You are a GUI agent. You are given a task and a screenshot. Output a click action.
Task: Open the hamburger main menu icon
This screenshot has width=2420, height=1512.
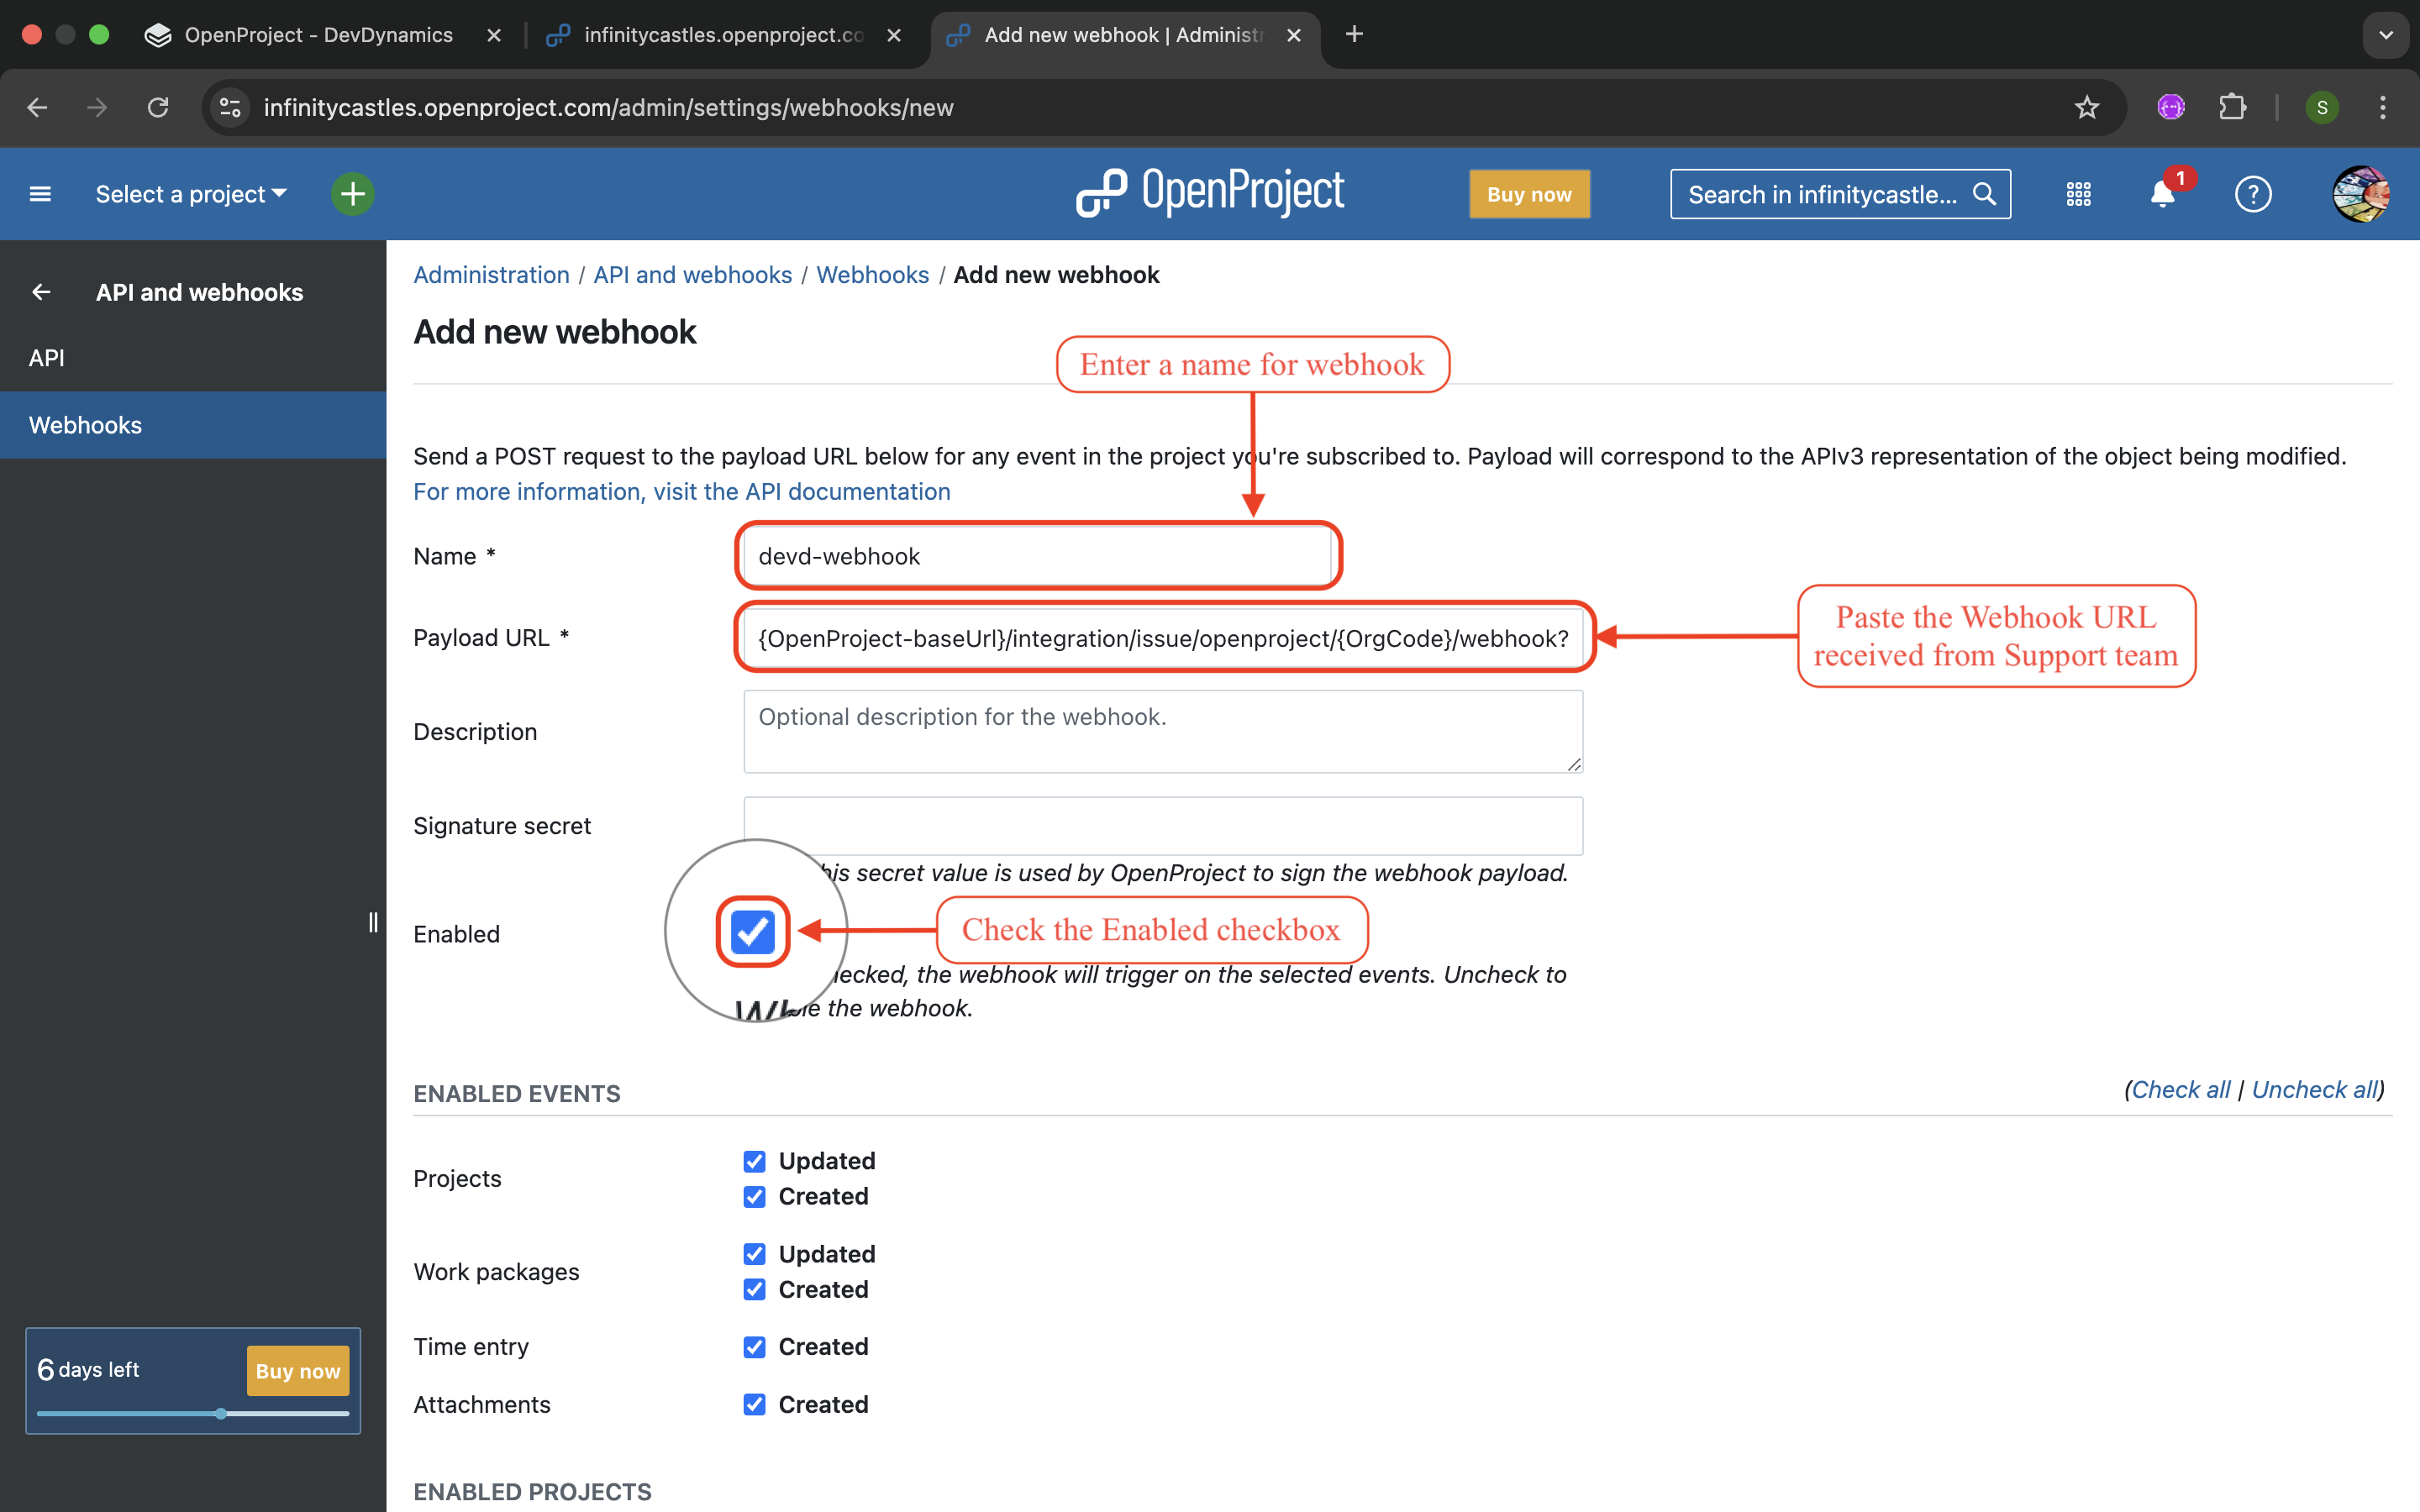pyautogui.click(x=40, y=194)
